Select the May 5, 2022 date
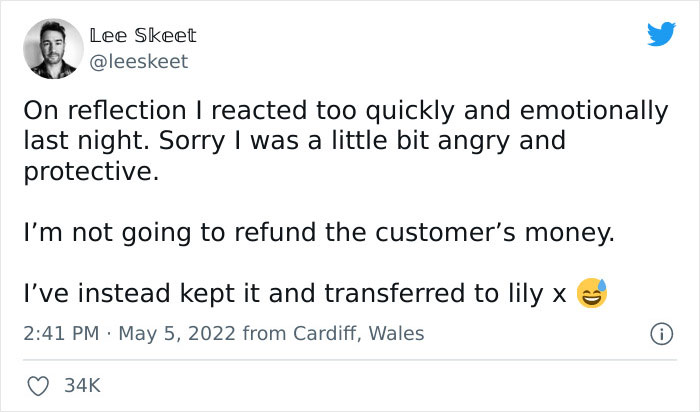The image size is (700, 412). 177,333
